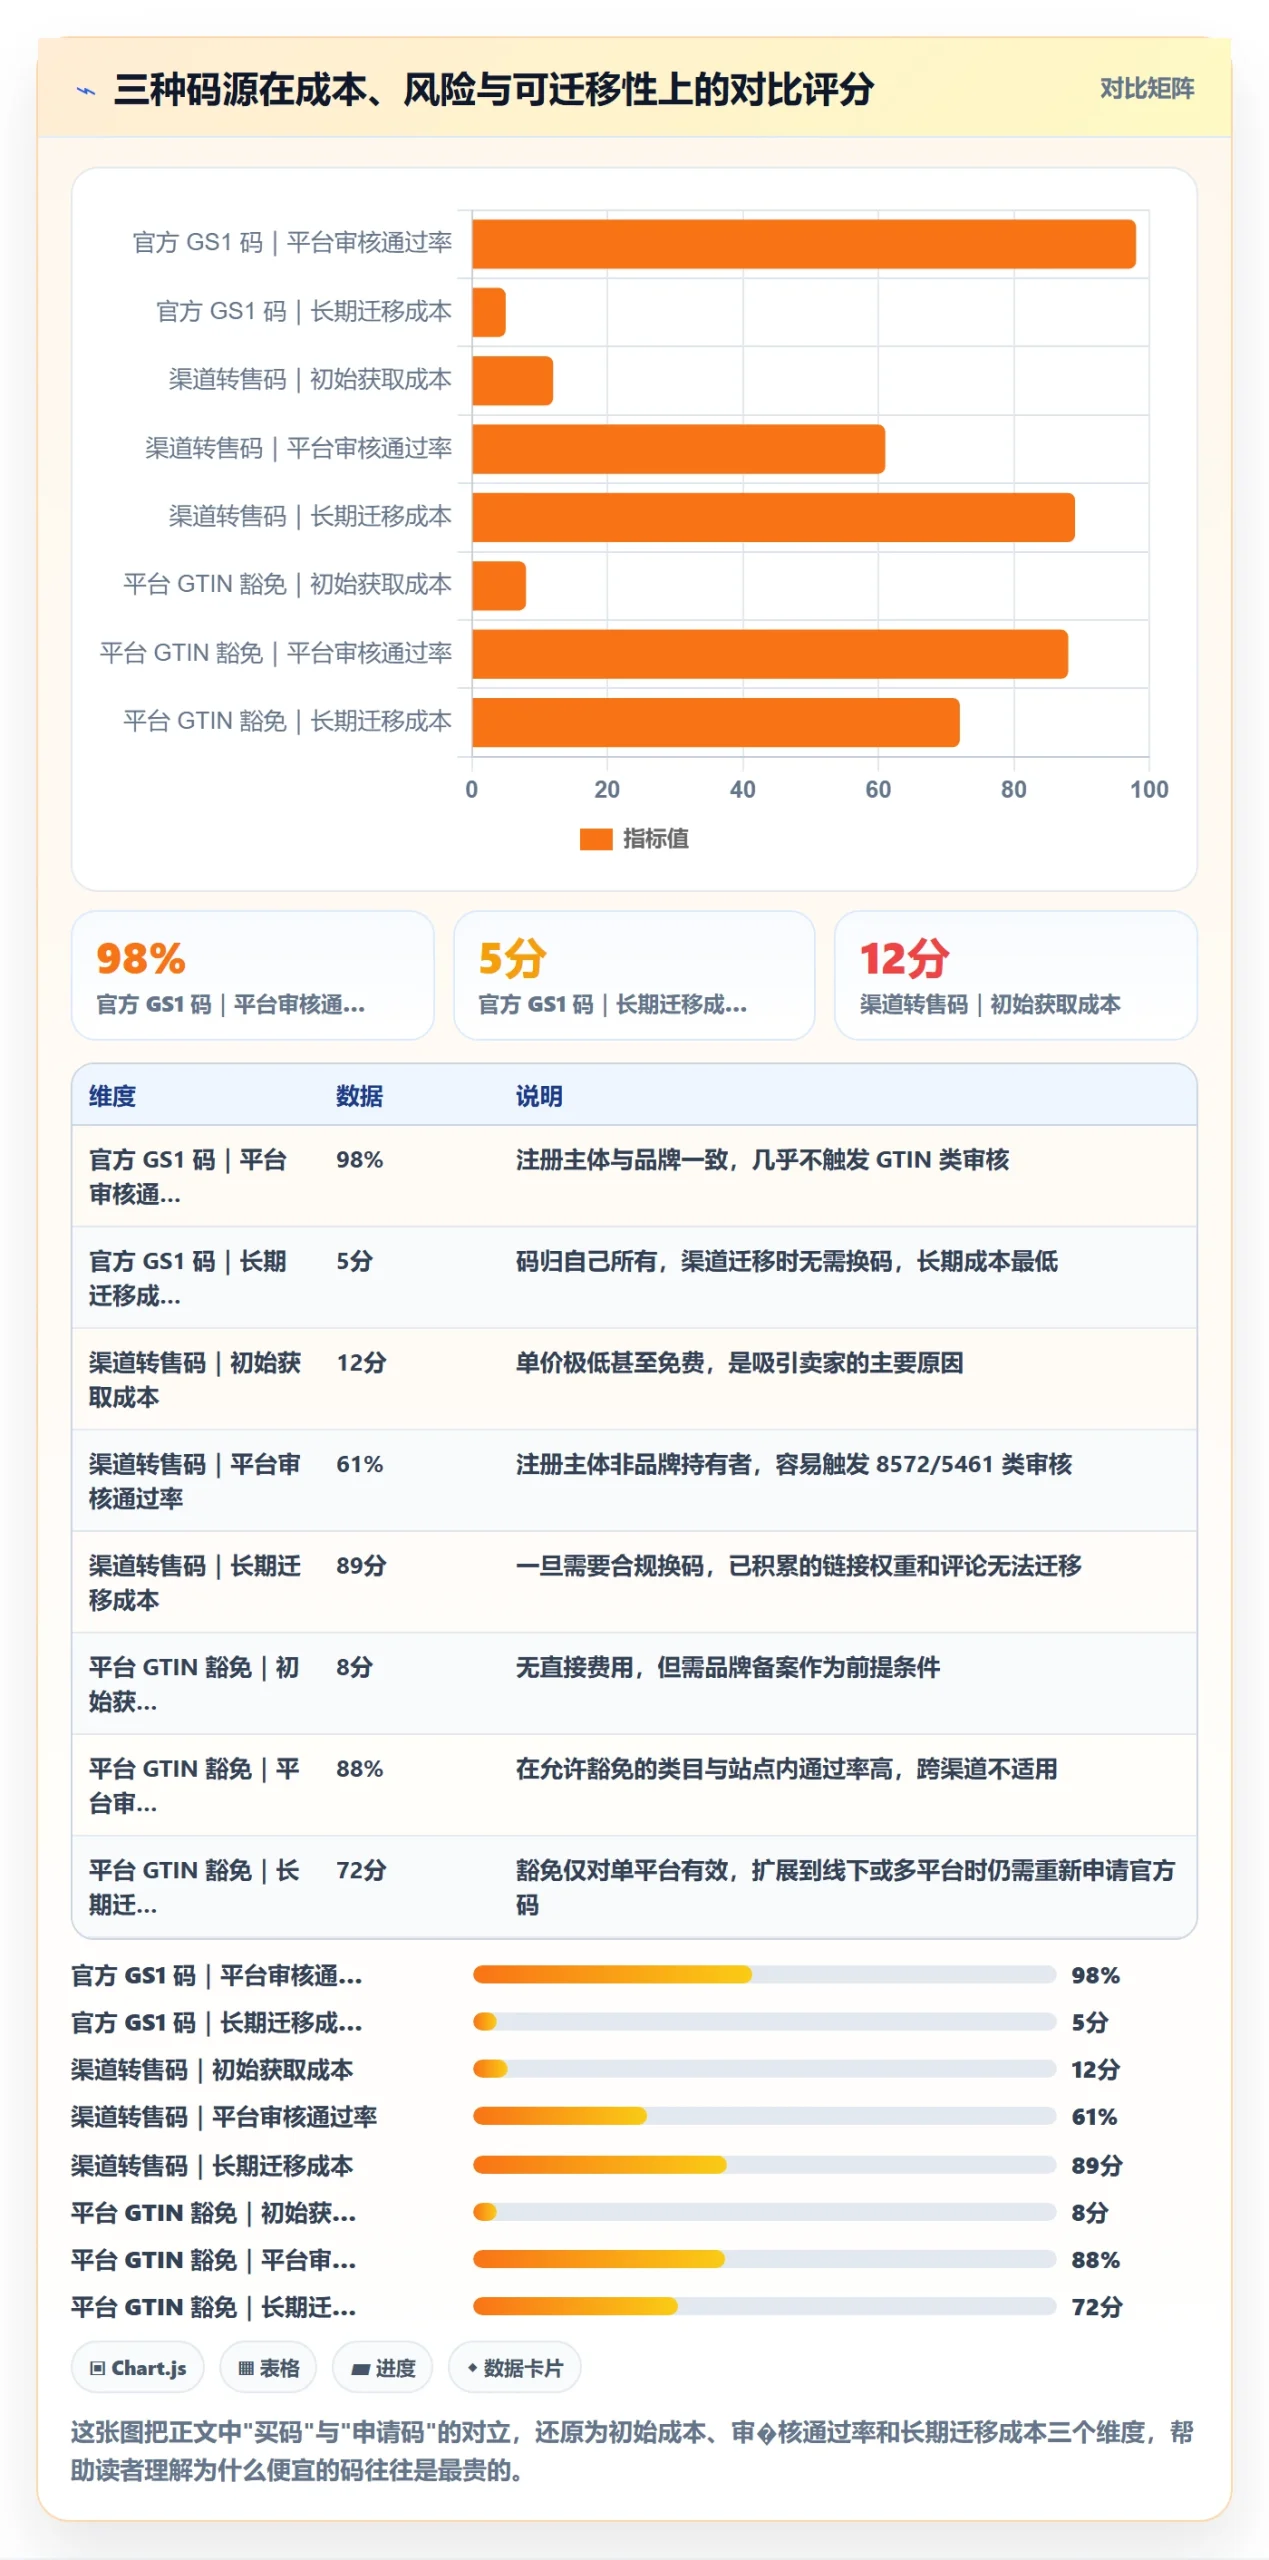Click chart bar for 官方 GS1 码 | 平台审核通过率
This screenshot has width=1269, height=2560.
803,244
